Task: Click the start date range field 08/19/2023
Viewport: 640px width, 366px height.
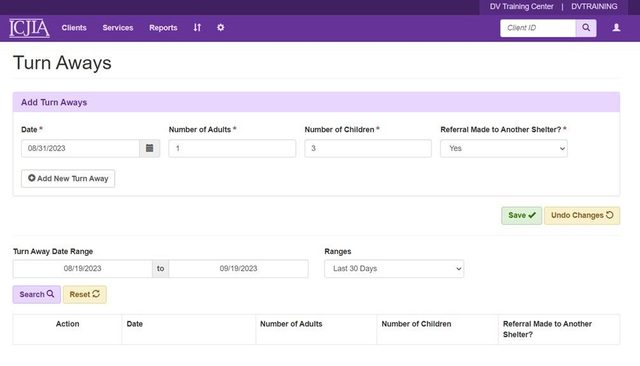Action: [82, 268]
